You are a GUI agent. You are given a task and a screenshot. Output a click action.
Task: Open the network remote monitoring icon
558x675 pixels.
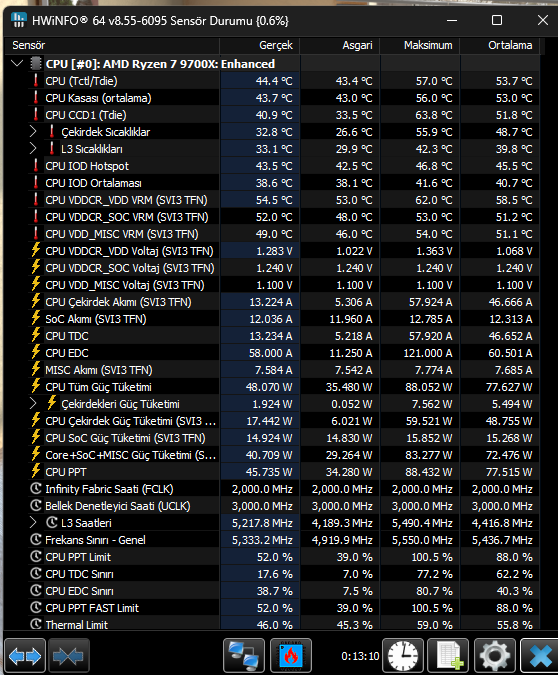(244, 656)
